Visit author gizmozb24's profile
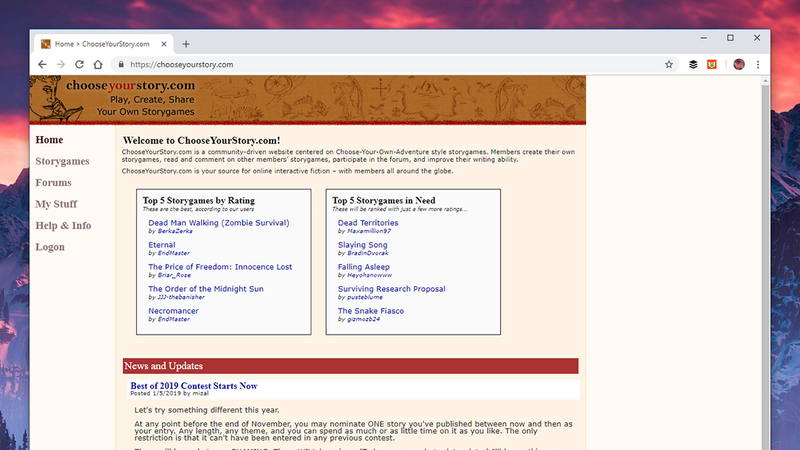Image resolution: width=800 pixels, height=450 pixels. click(x=363, y=319)
